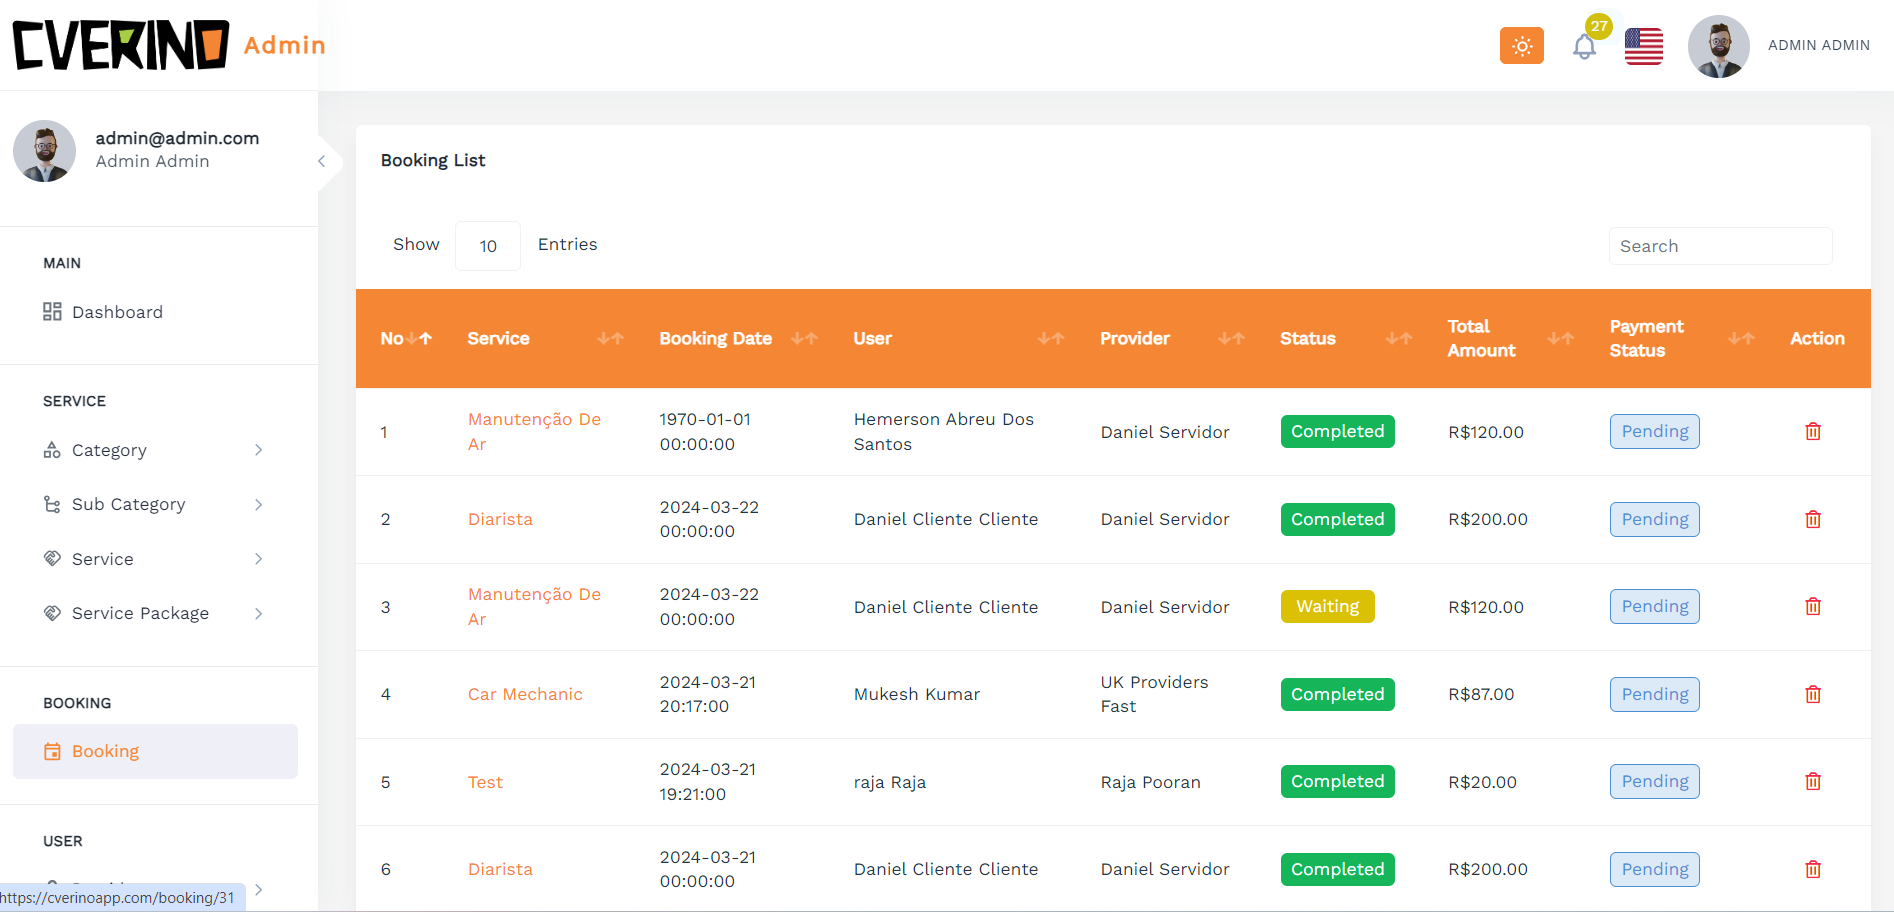Sort table by Booking Date column
Viewport: 1894px width, 912px height.
[x=803, y=339]
